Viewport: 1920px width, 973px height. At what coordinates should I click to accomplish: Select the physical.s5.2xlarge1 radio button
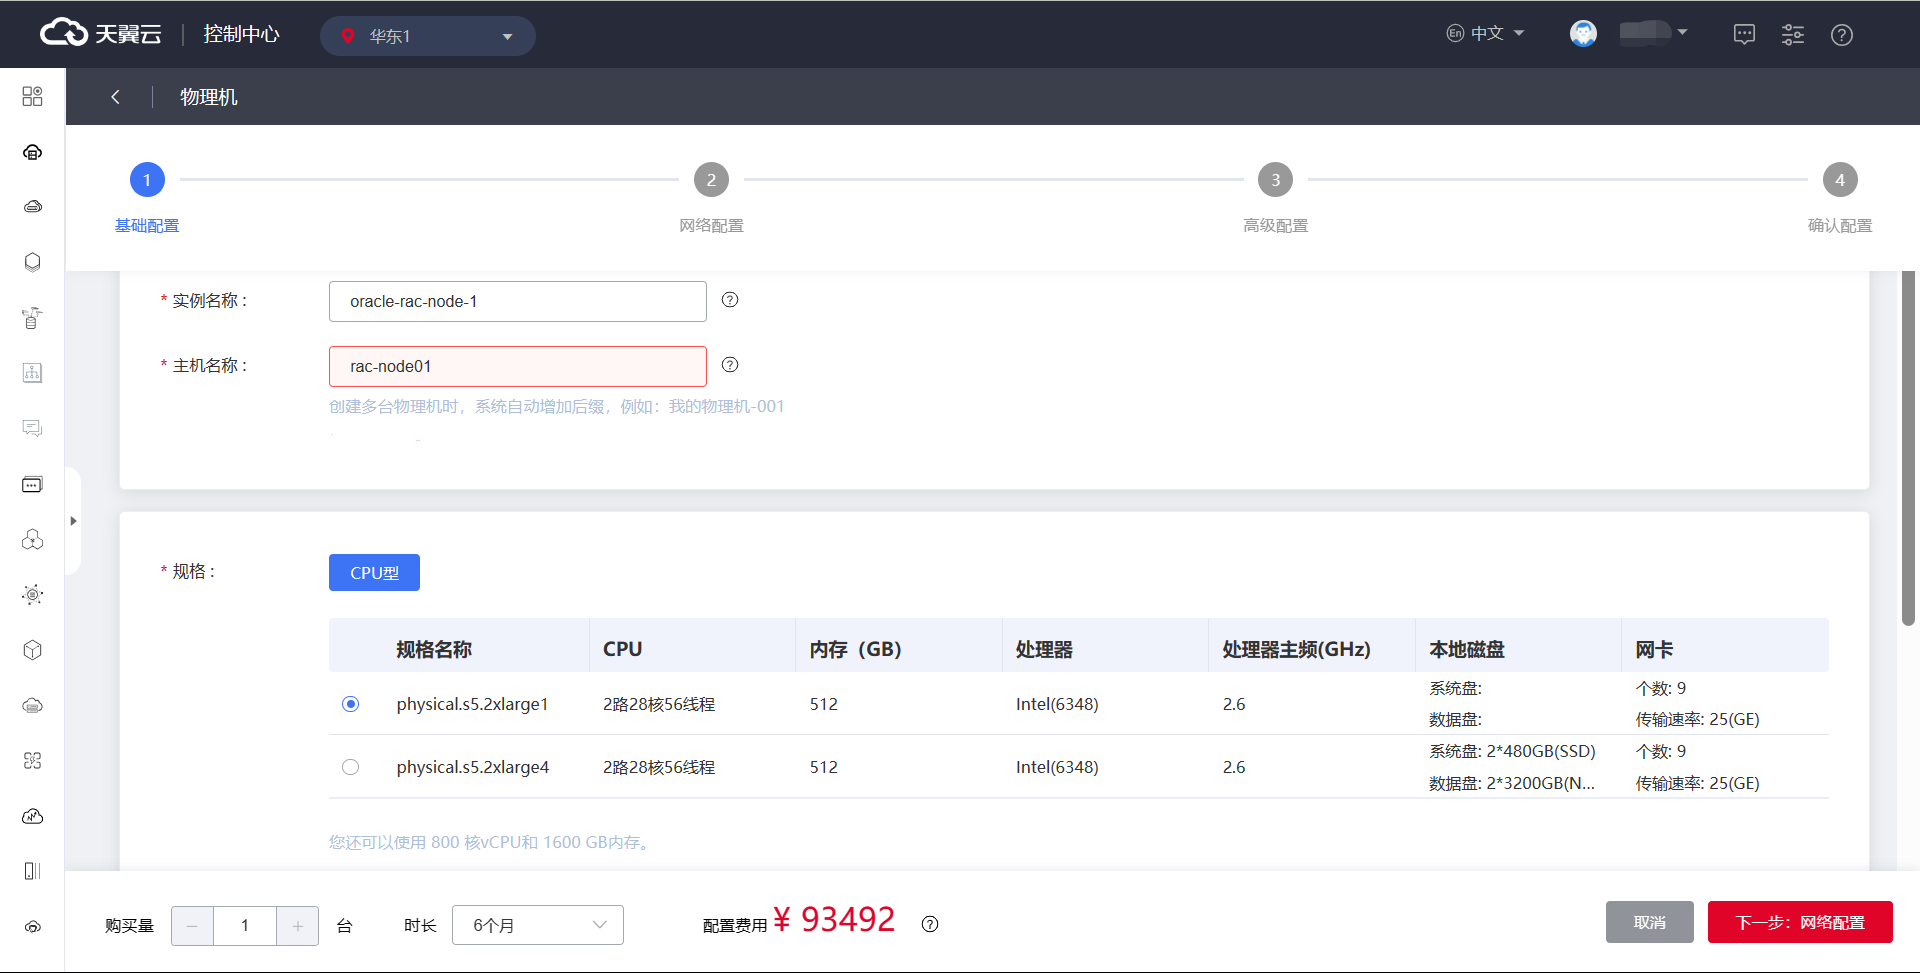pyautogui.click(x=350, y=704)
